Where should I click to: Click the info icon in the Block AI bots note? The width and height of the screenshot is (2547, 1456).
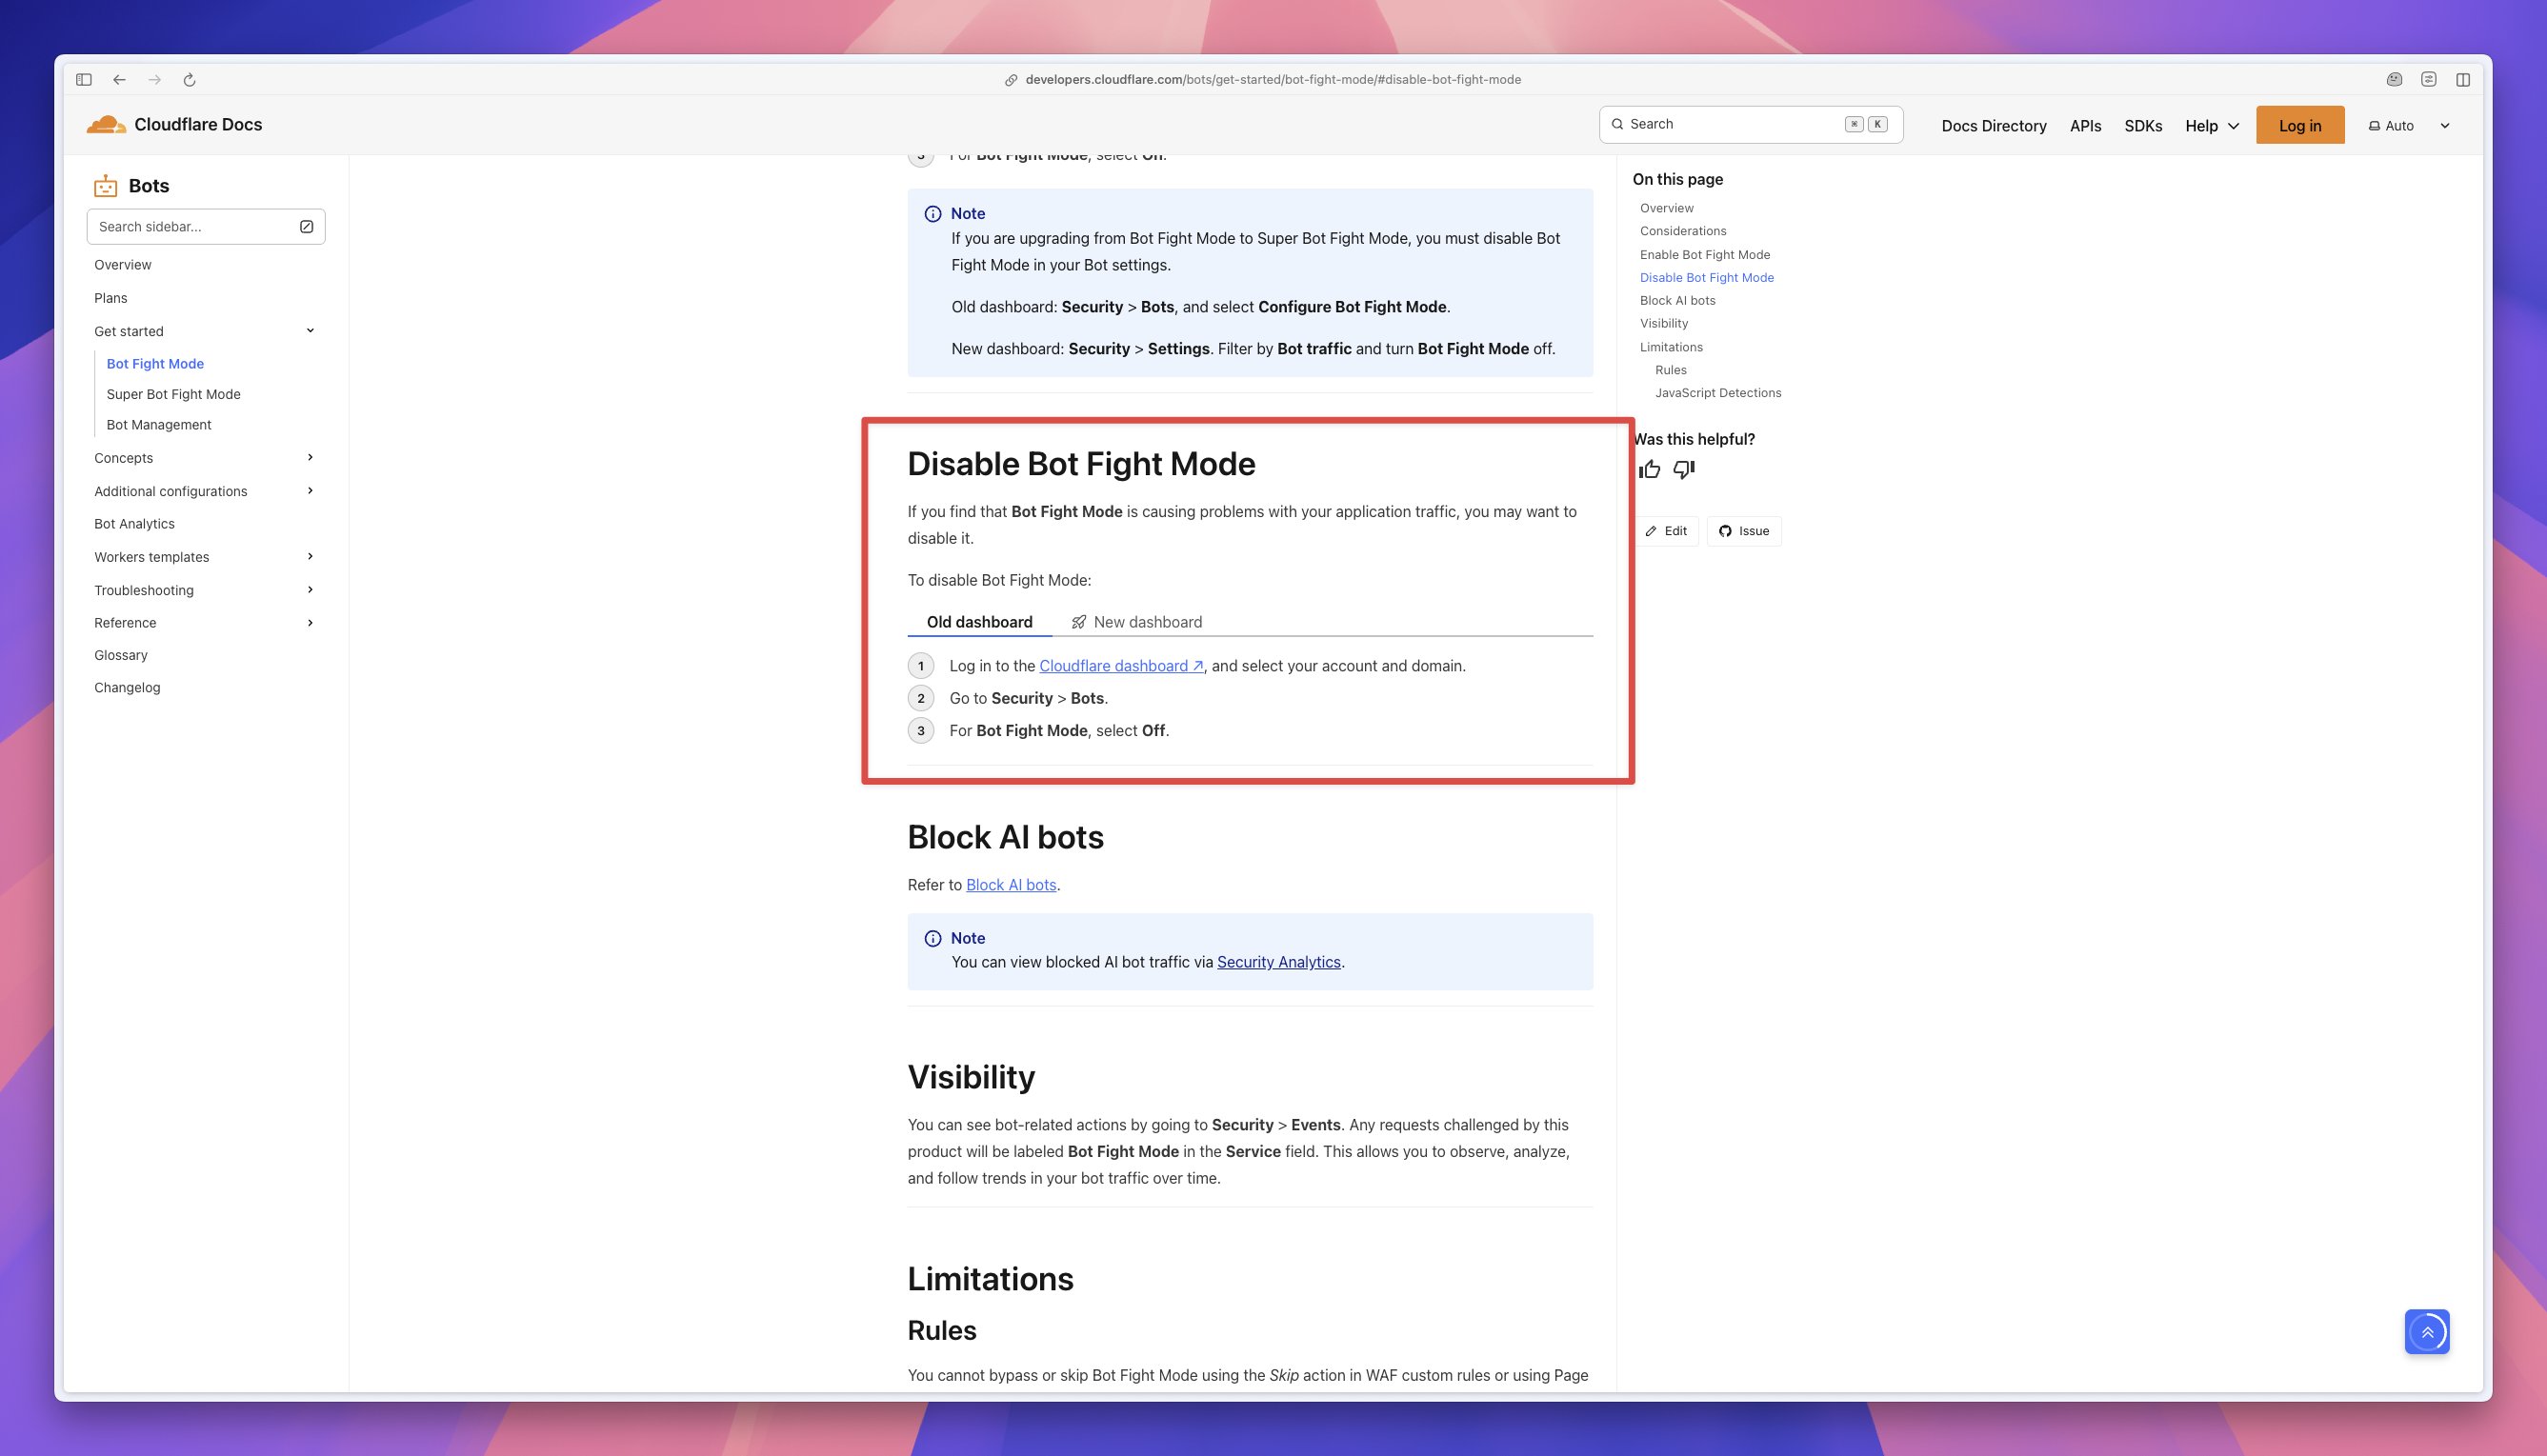pos(933,938)
